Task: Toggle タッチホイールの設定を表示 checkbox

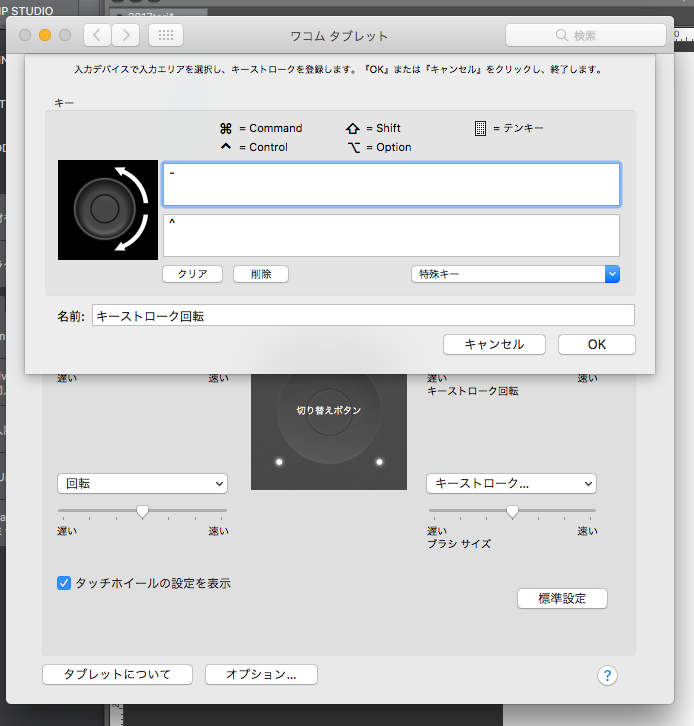Action: 64,583
